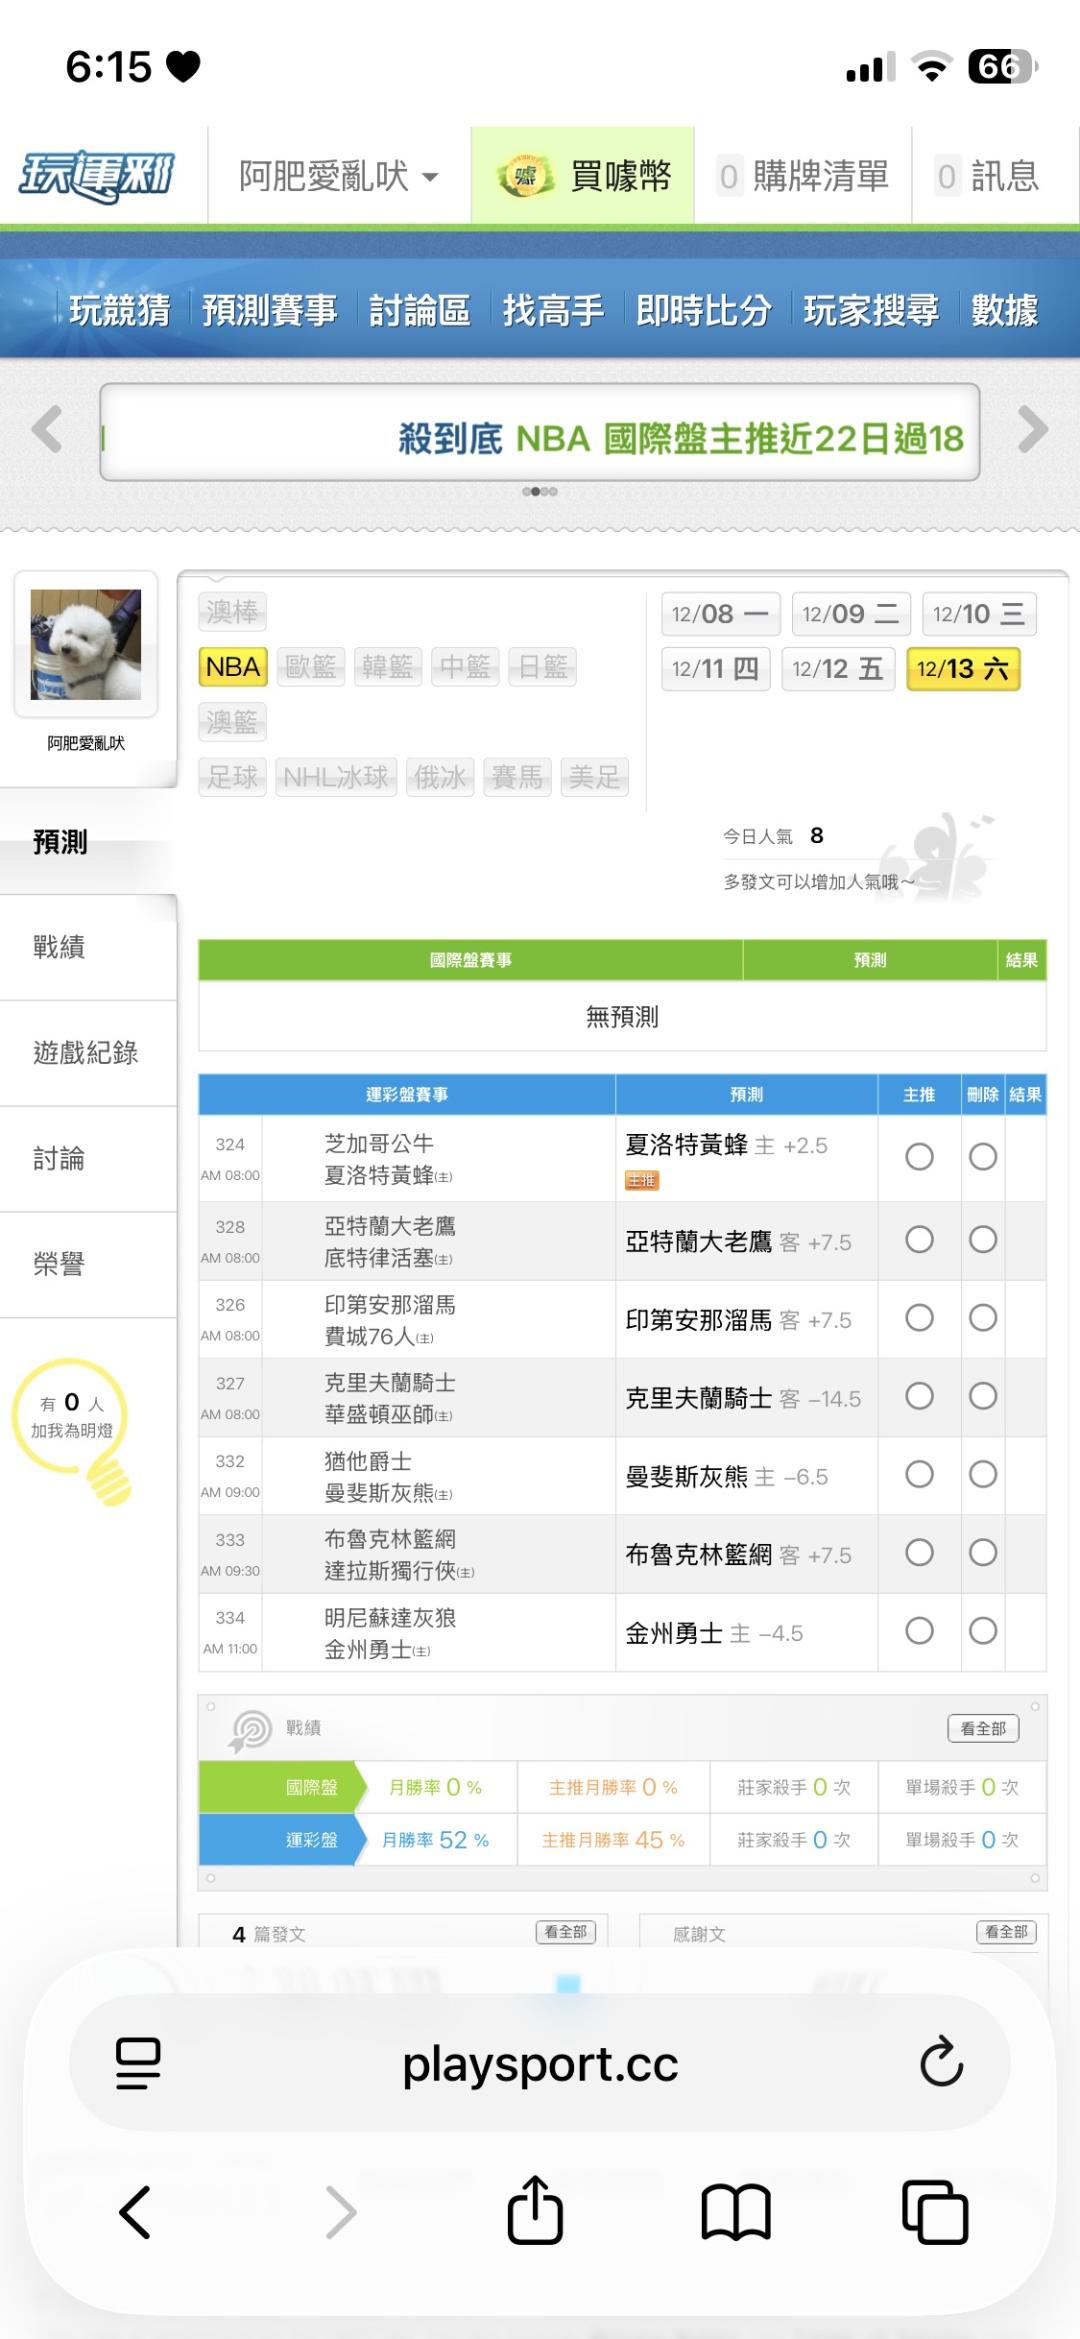1080x2339 pixels.
Task: Select 主推 radio for 夏洛特黃蜂
Action: [x=919, y=1157]
